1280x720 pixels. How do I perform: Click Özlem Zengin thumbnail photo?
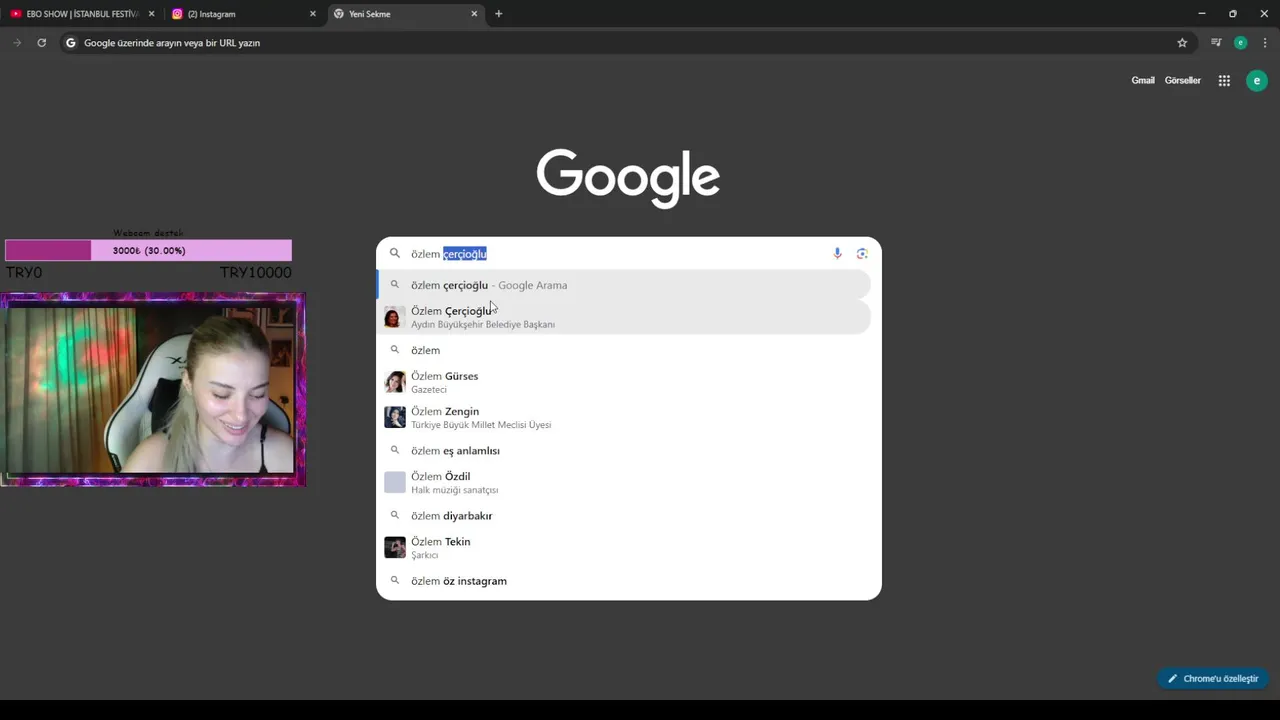(x=395, y=417)
